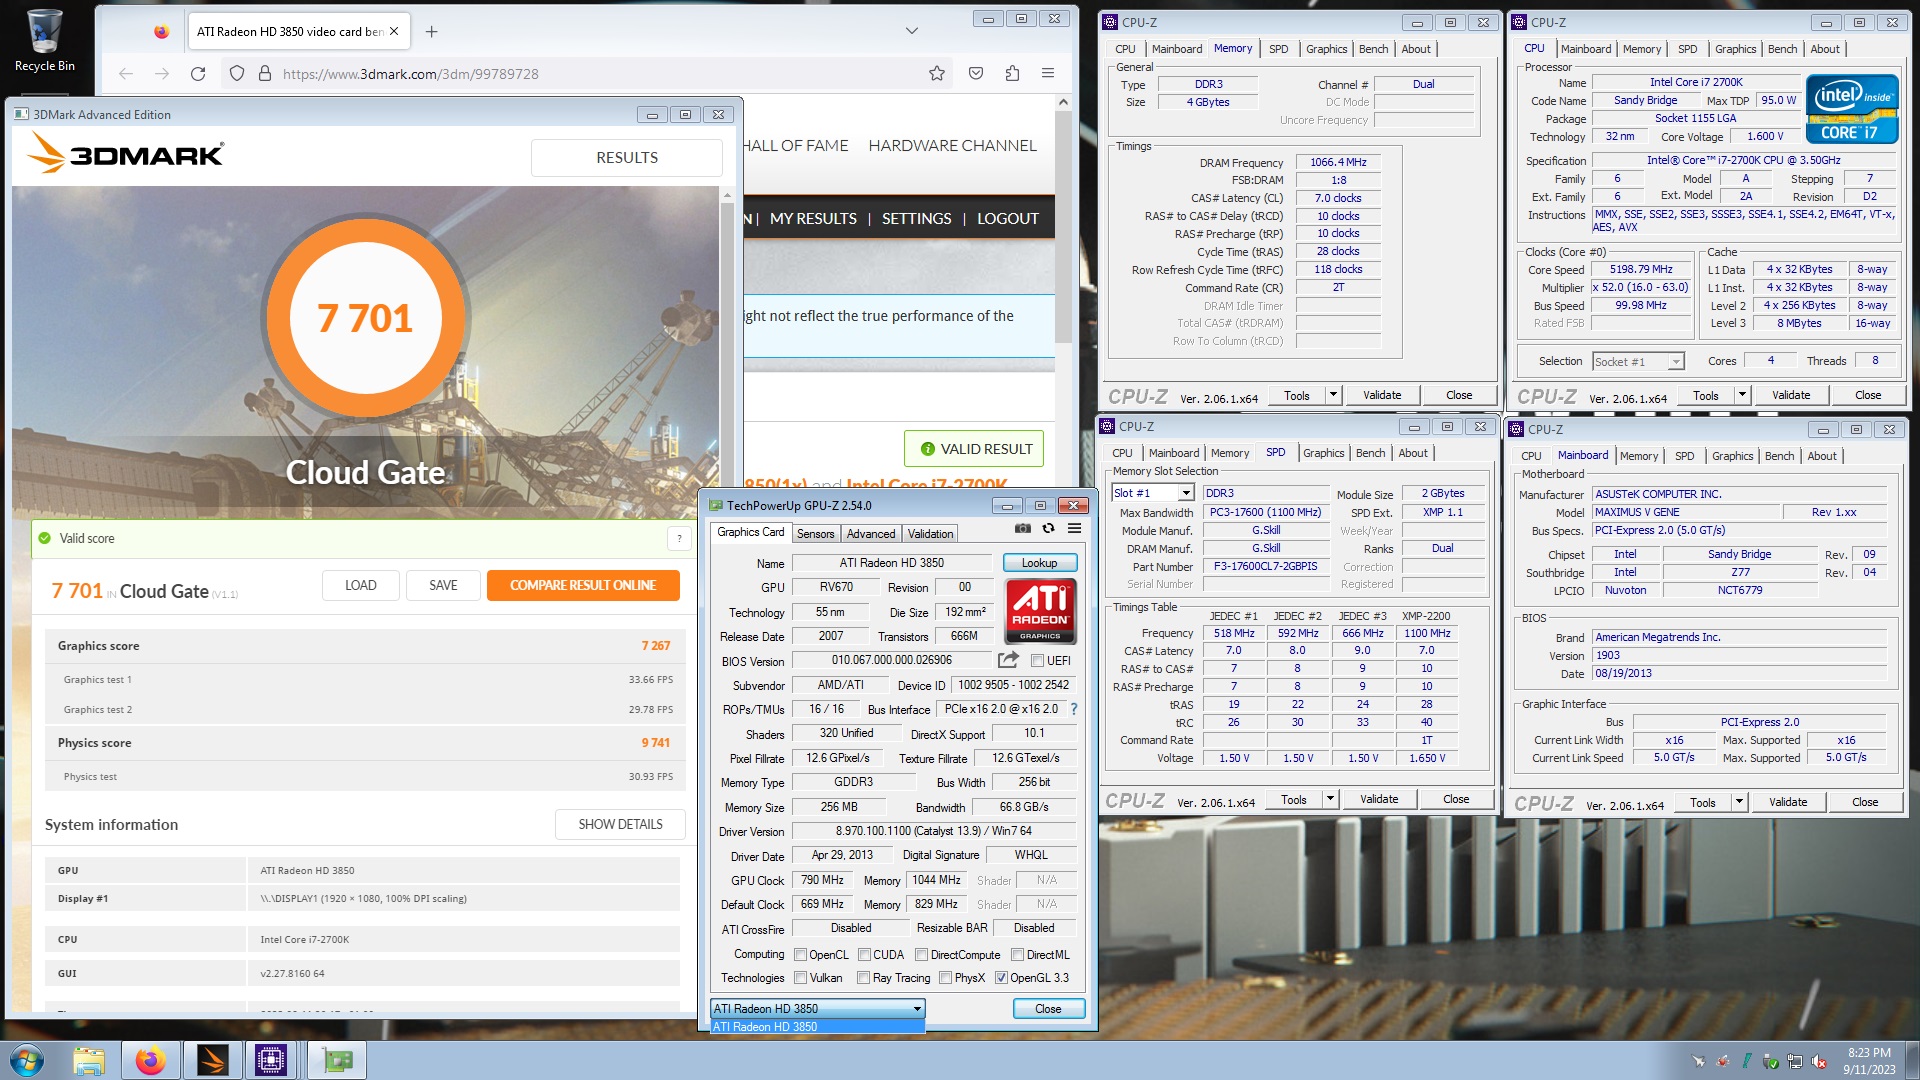Click the Bus Interface question mark icon
The height and width of the screenshot is (1080, 1920).
(1074, 709)
